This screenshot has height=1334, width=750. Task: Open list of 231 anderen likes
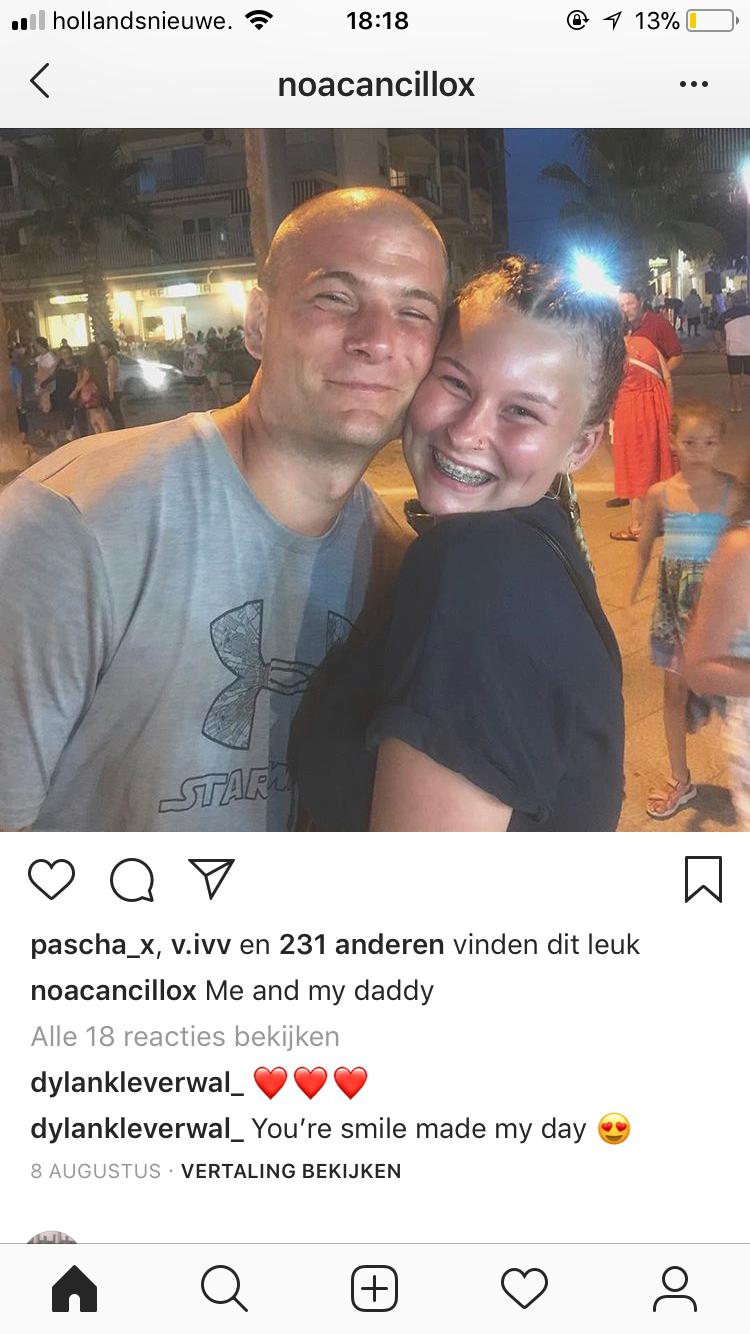click(362, 944)
